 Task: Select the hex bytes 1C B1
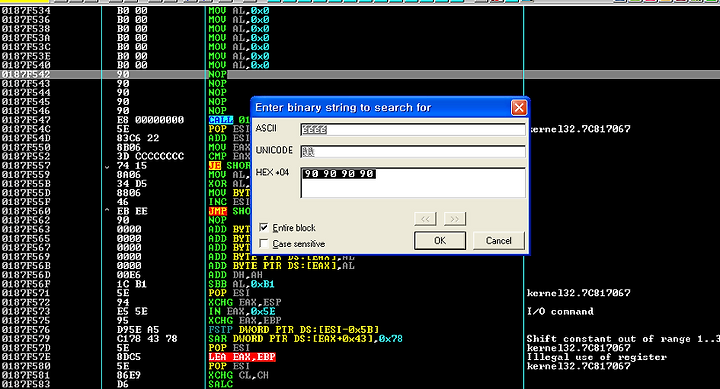coord(132,284)
